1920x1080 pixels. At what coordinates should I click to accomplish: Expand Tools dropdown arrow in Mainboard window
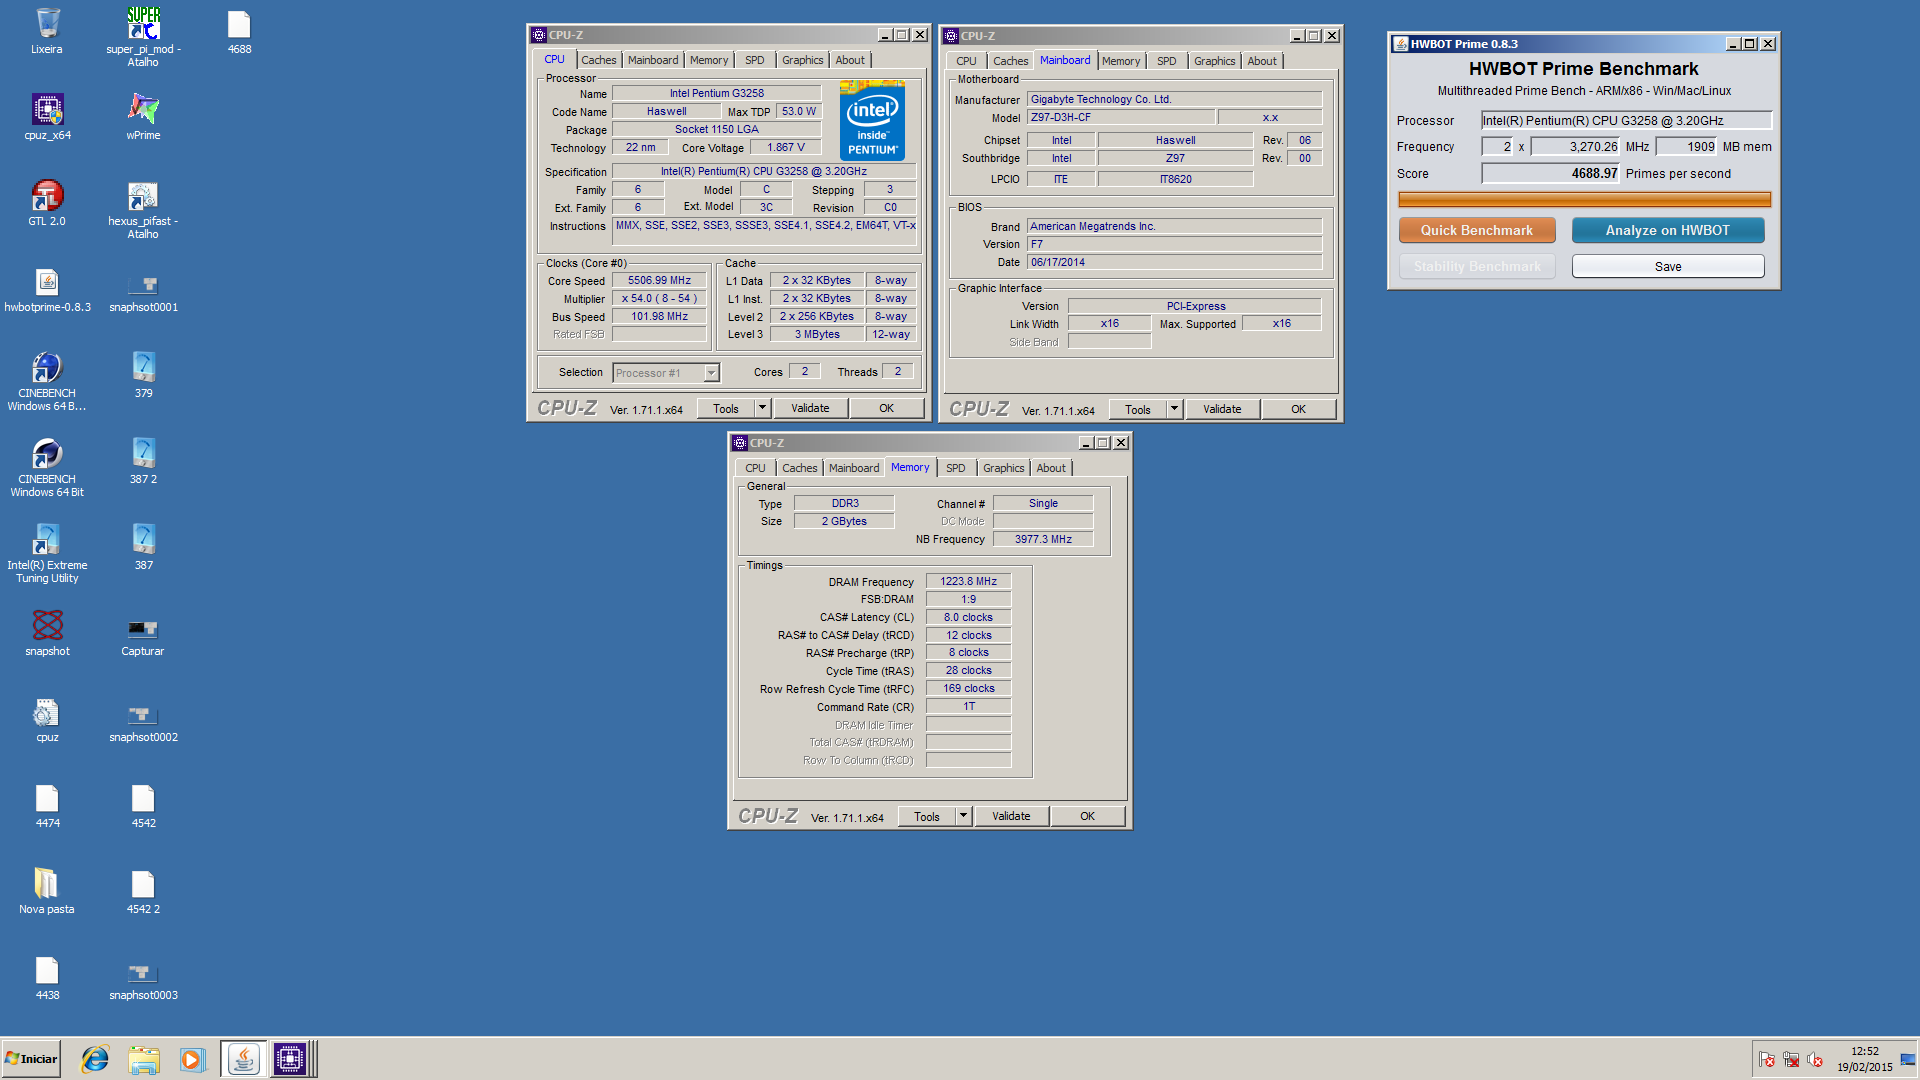coord(1174,409)
